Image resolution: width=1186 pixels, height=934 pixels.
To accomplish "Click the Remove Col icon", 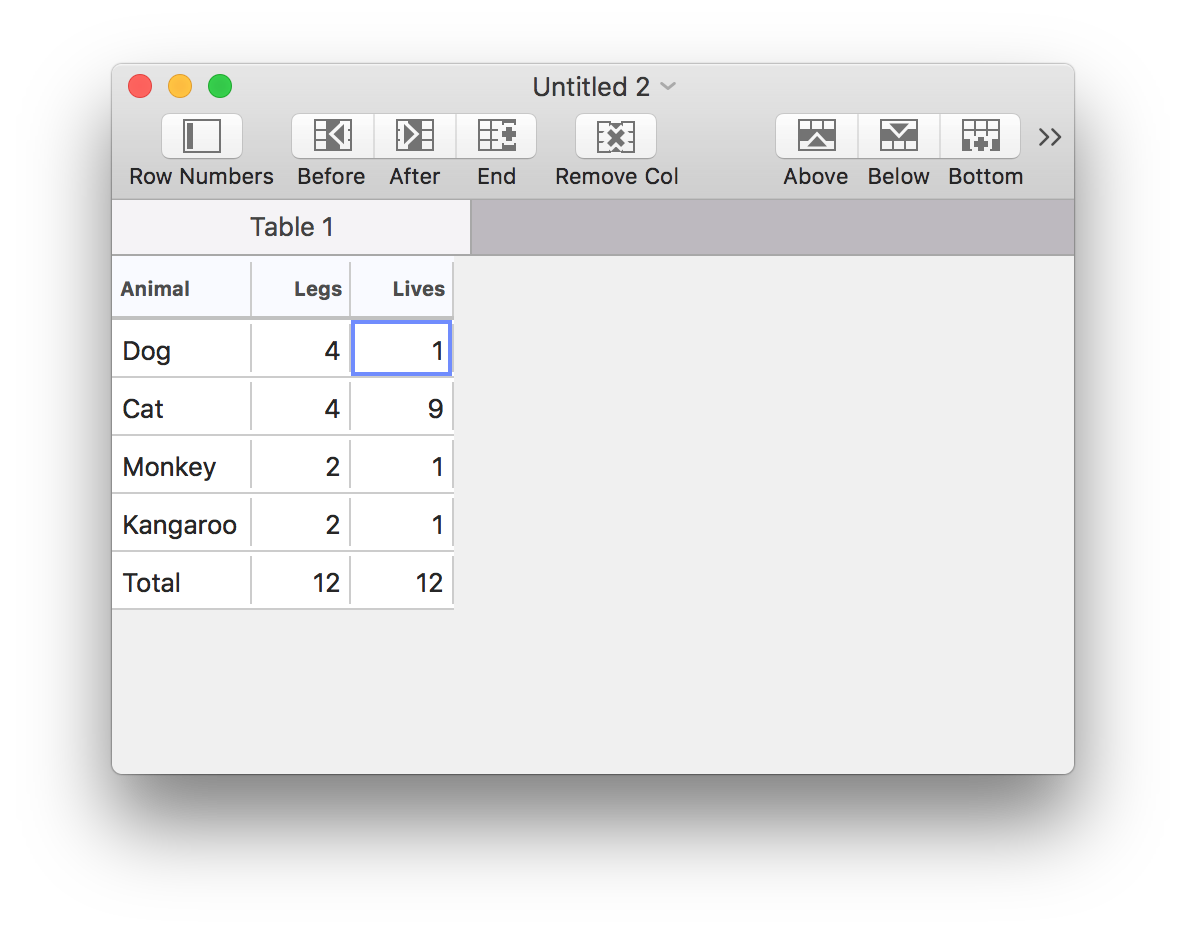I will 616,136.
